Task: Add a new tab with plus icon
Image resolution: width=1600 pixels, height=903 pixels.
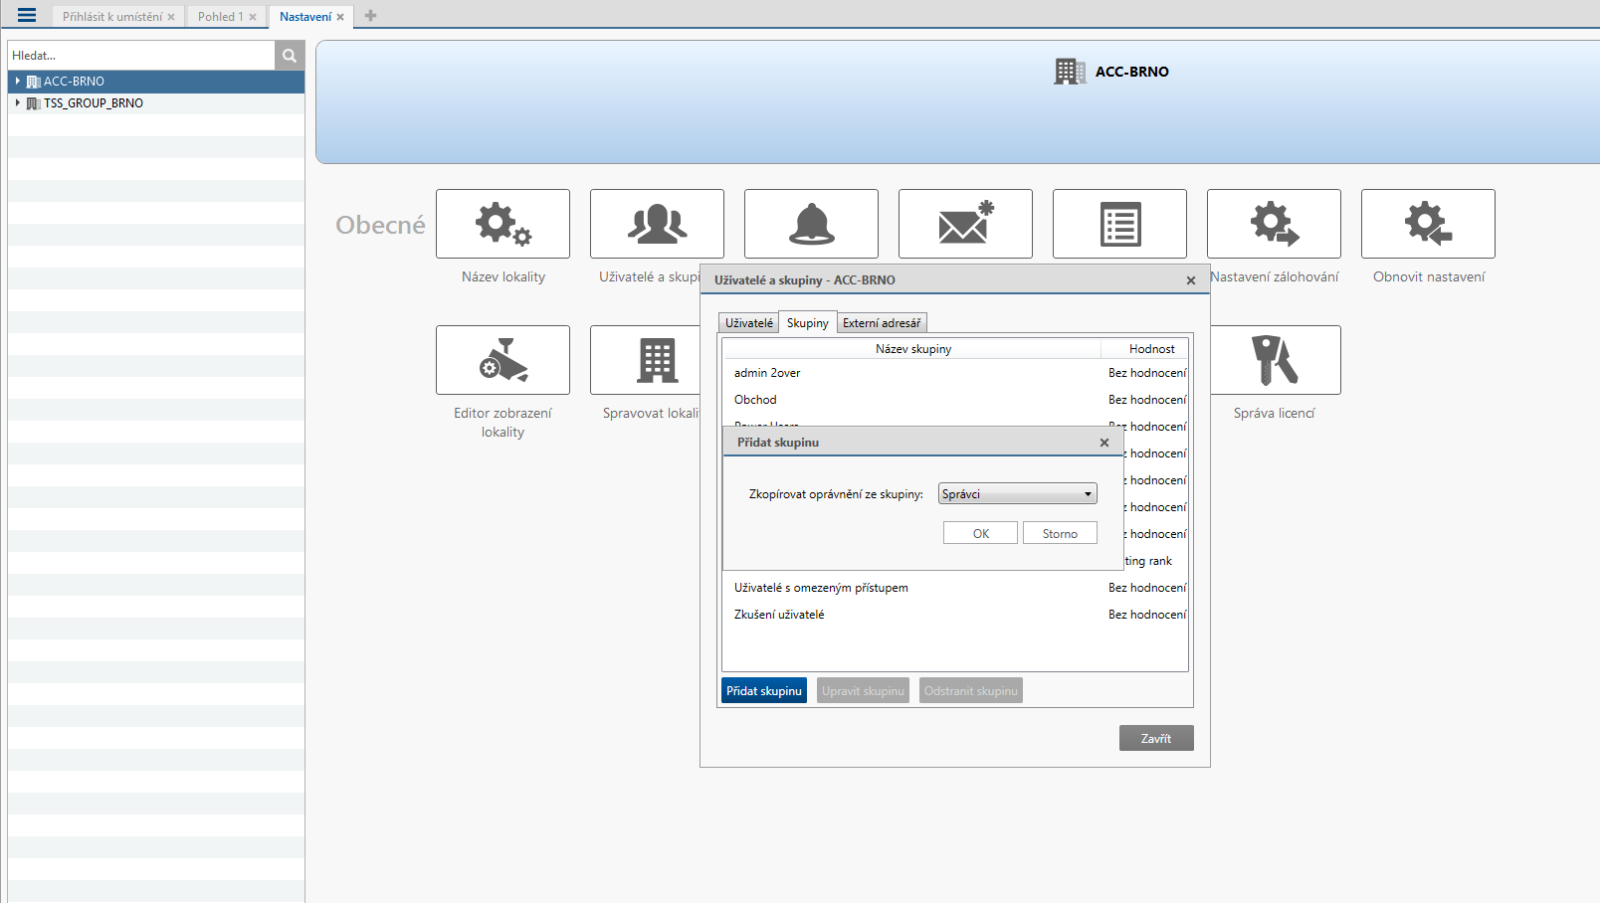Action: (x=371, y=16)
